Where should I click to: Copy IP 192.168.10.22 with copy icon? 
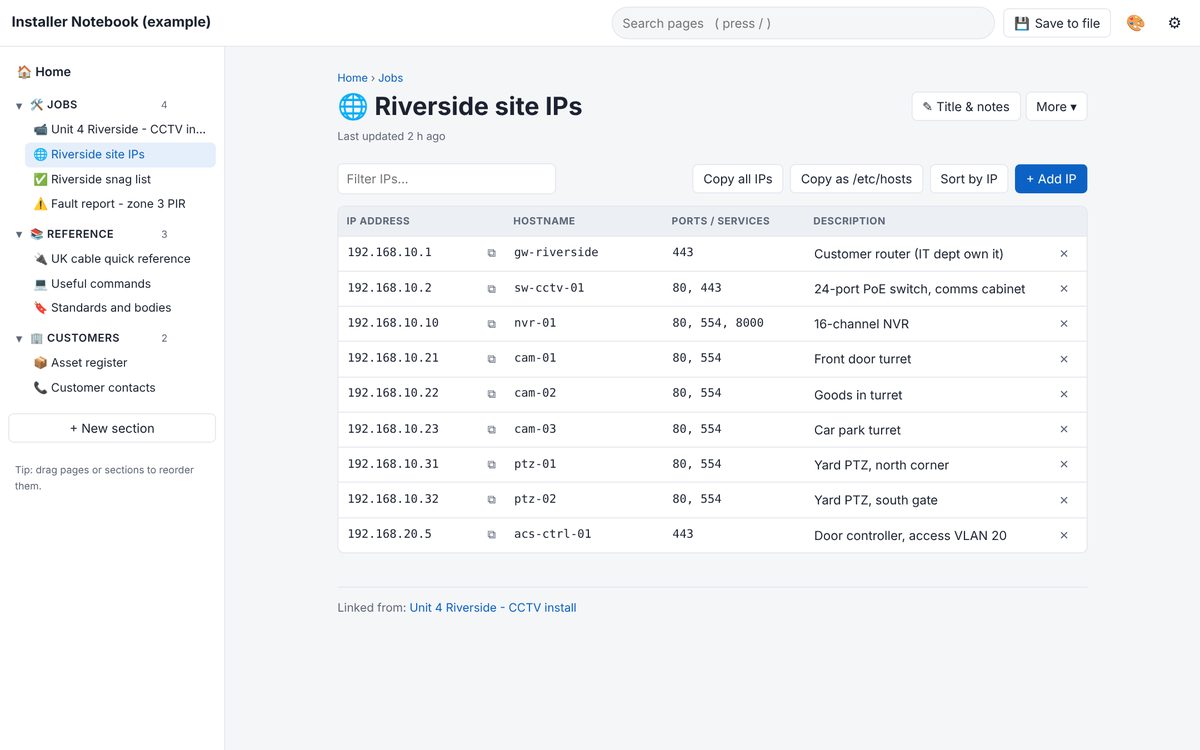(491, 394)
